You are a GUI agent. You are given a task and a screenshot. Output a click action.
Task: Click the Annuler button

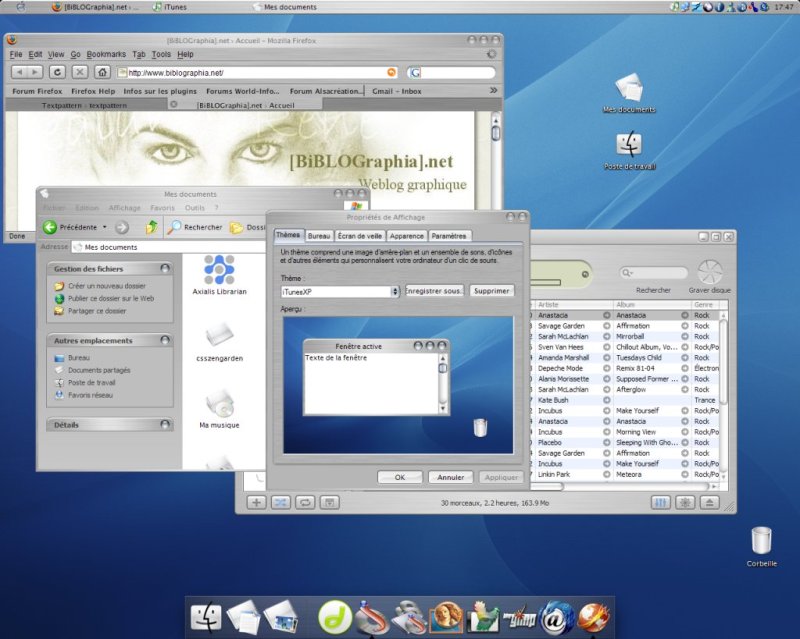click(x=451, y=477)
